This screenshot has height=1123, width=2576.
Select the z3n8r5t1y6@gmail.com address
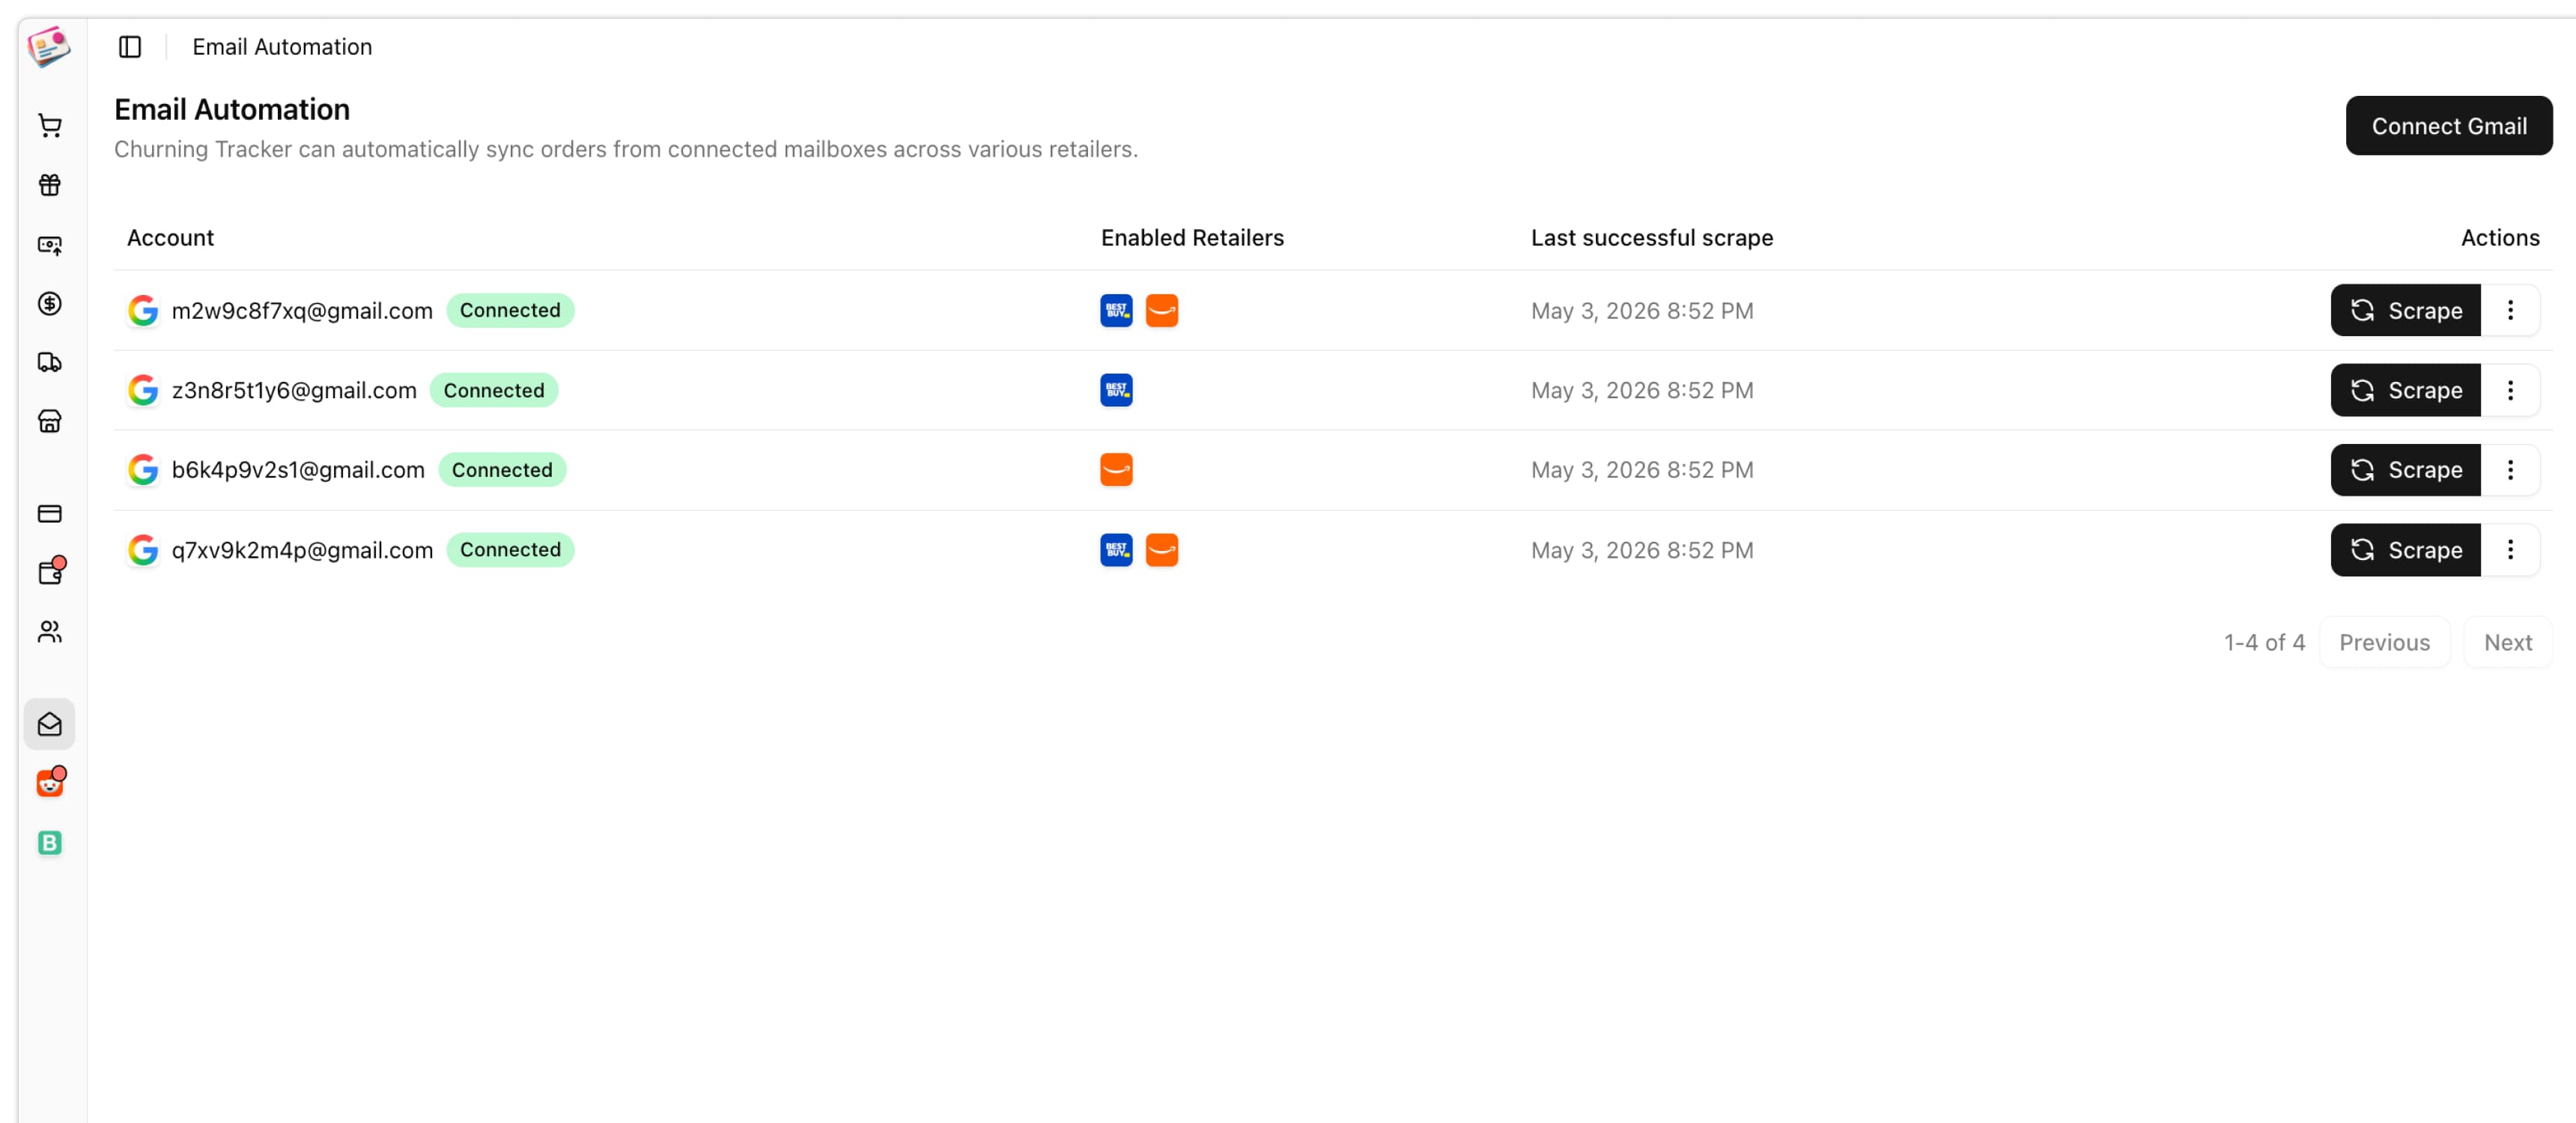294,391
